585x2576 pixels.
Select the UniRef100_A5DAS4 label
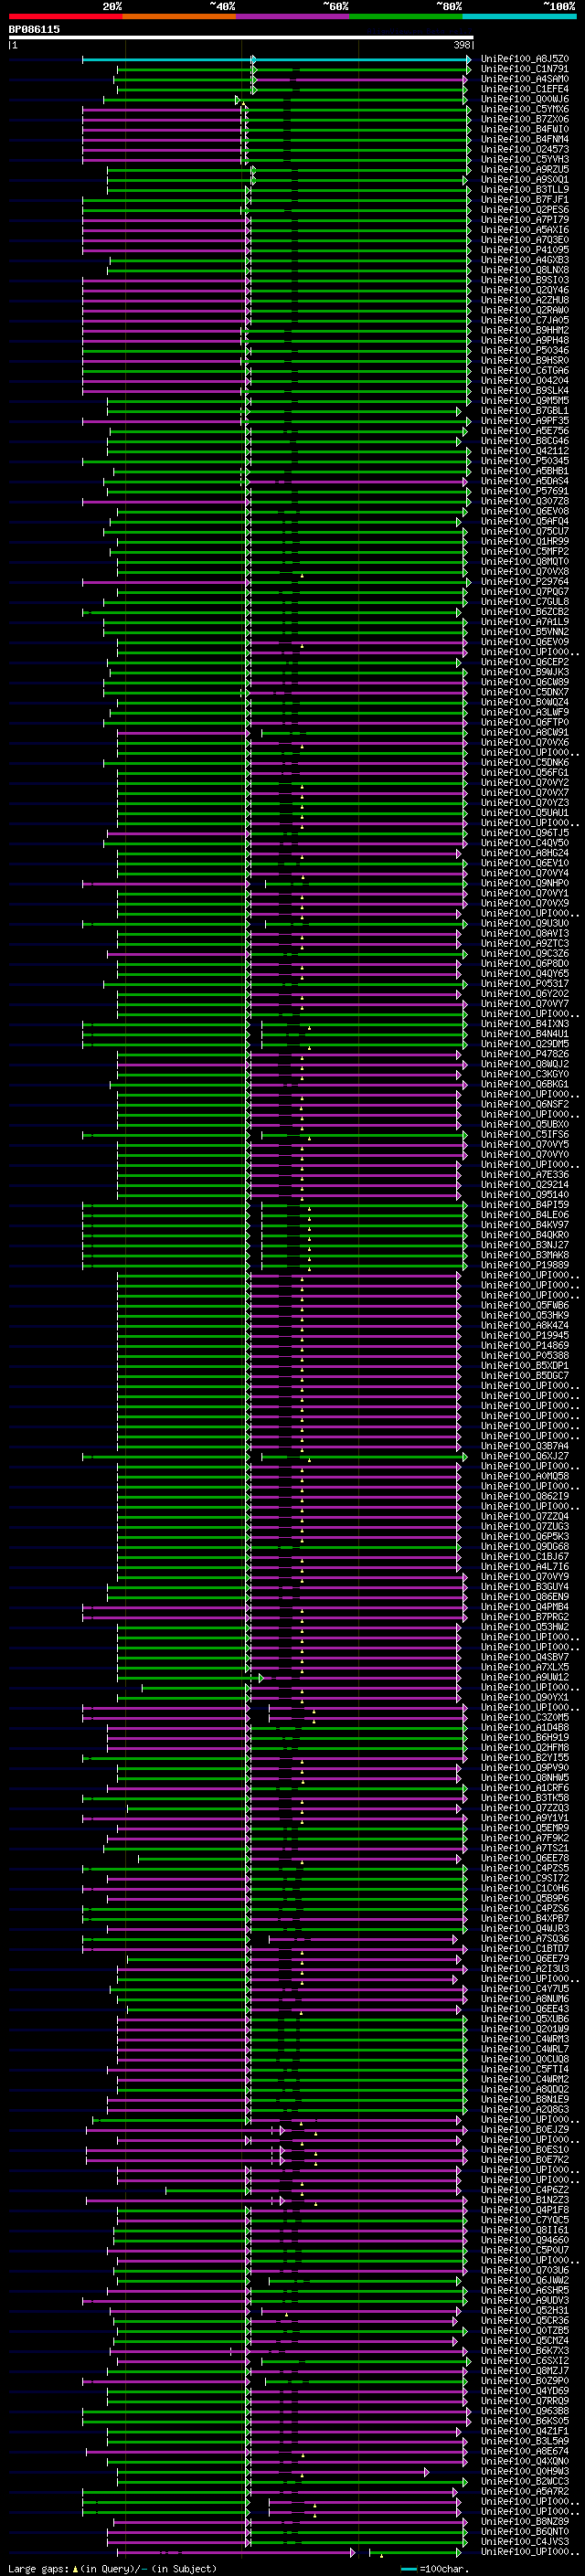point(525,481)
